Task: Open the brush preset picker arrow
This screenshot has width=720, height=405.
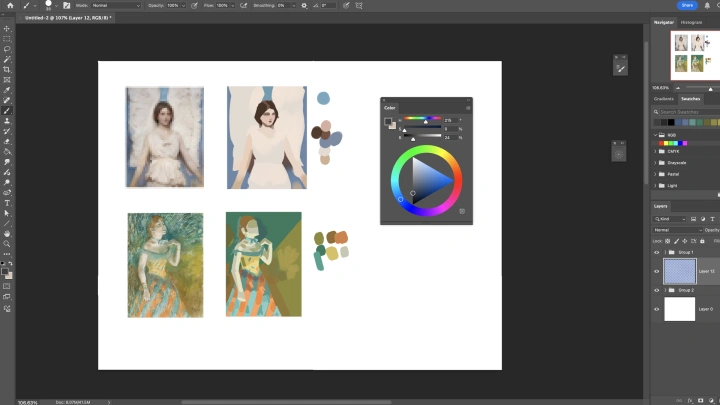Action: tap(56, 6)
